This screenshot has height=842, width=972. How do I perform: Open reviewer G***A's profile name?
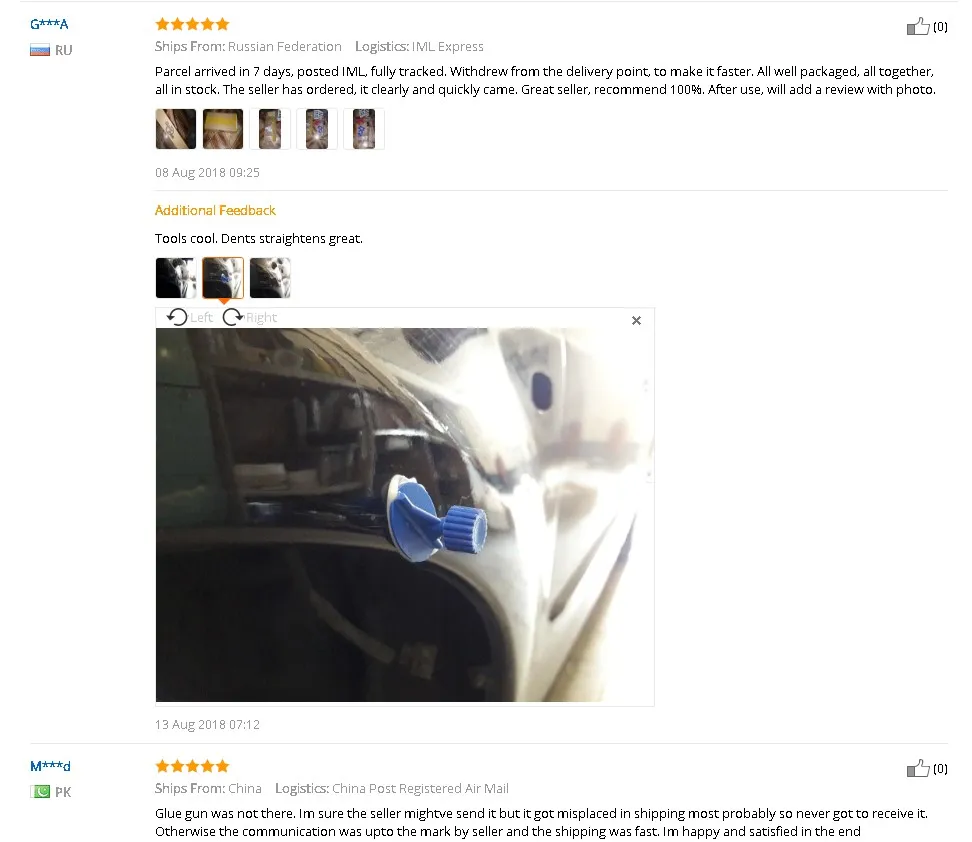(x=49, y=24)
